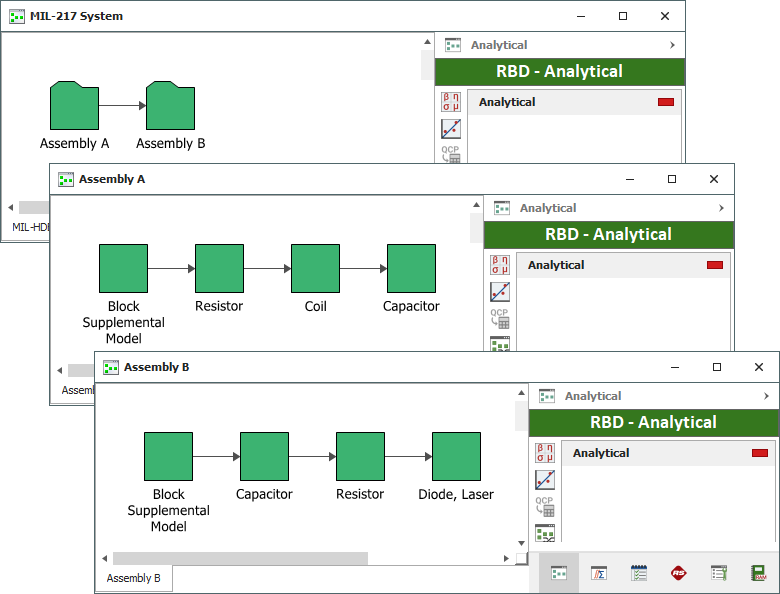Viewport: 780px width, 594px height.
Task: Click the list with wrench icon in bottom toolbar
Action: pyautogui.click(x=719, y=573)
